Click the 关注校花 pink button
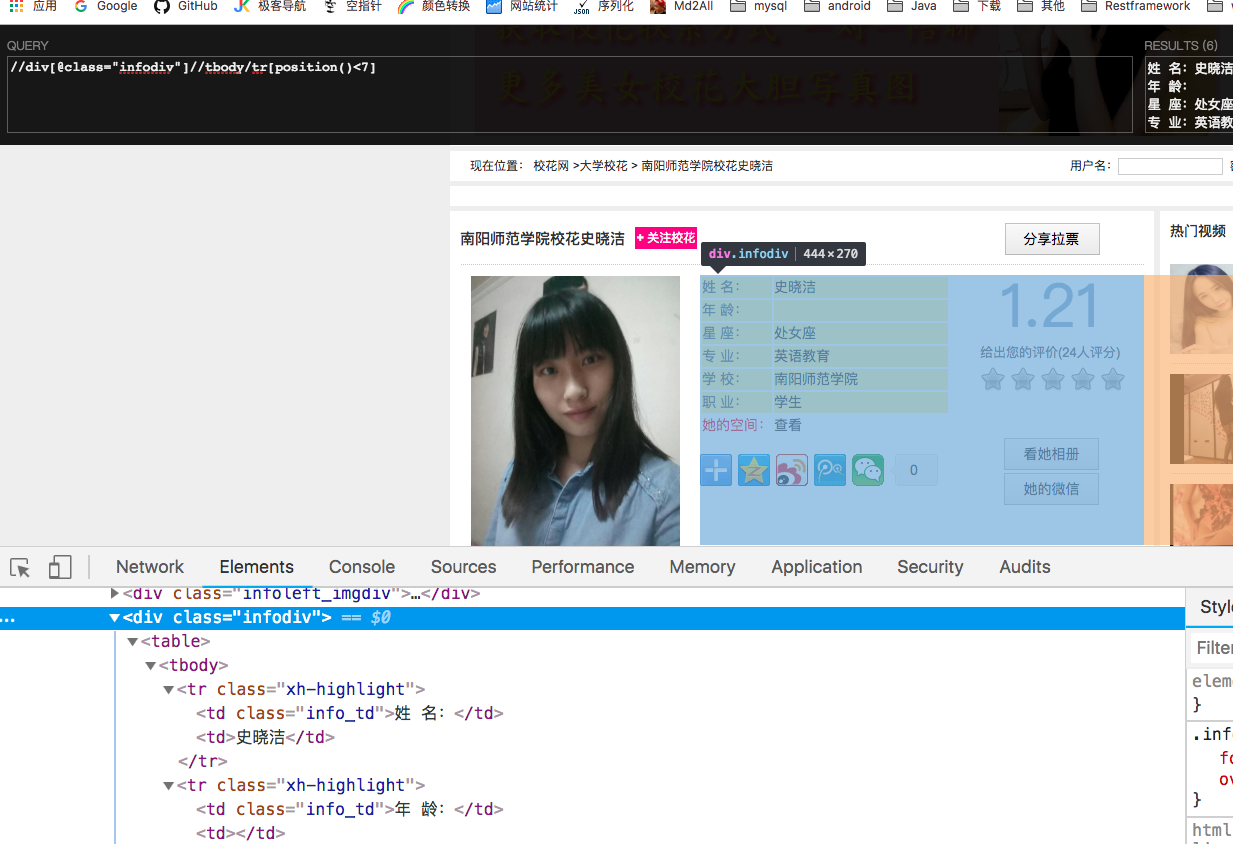Viewport: 1233px width, 844px height. [x=666, y=238]
